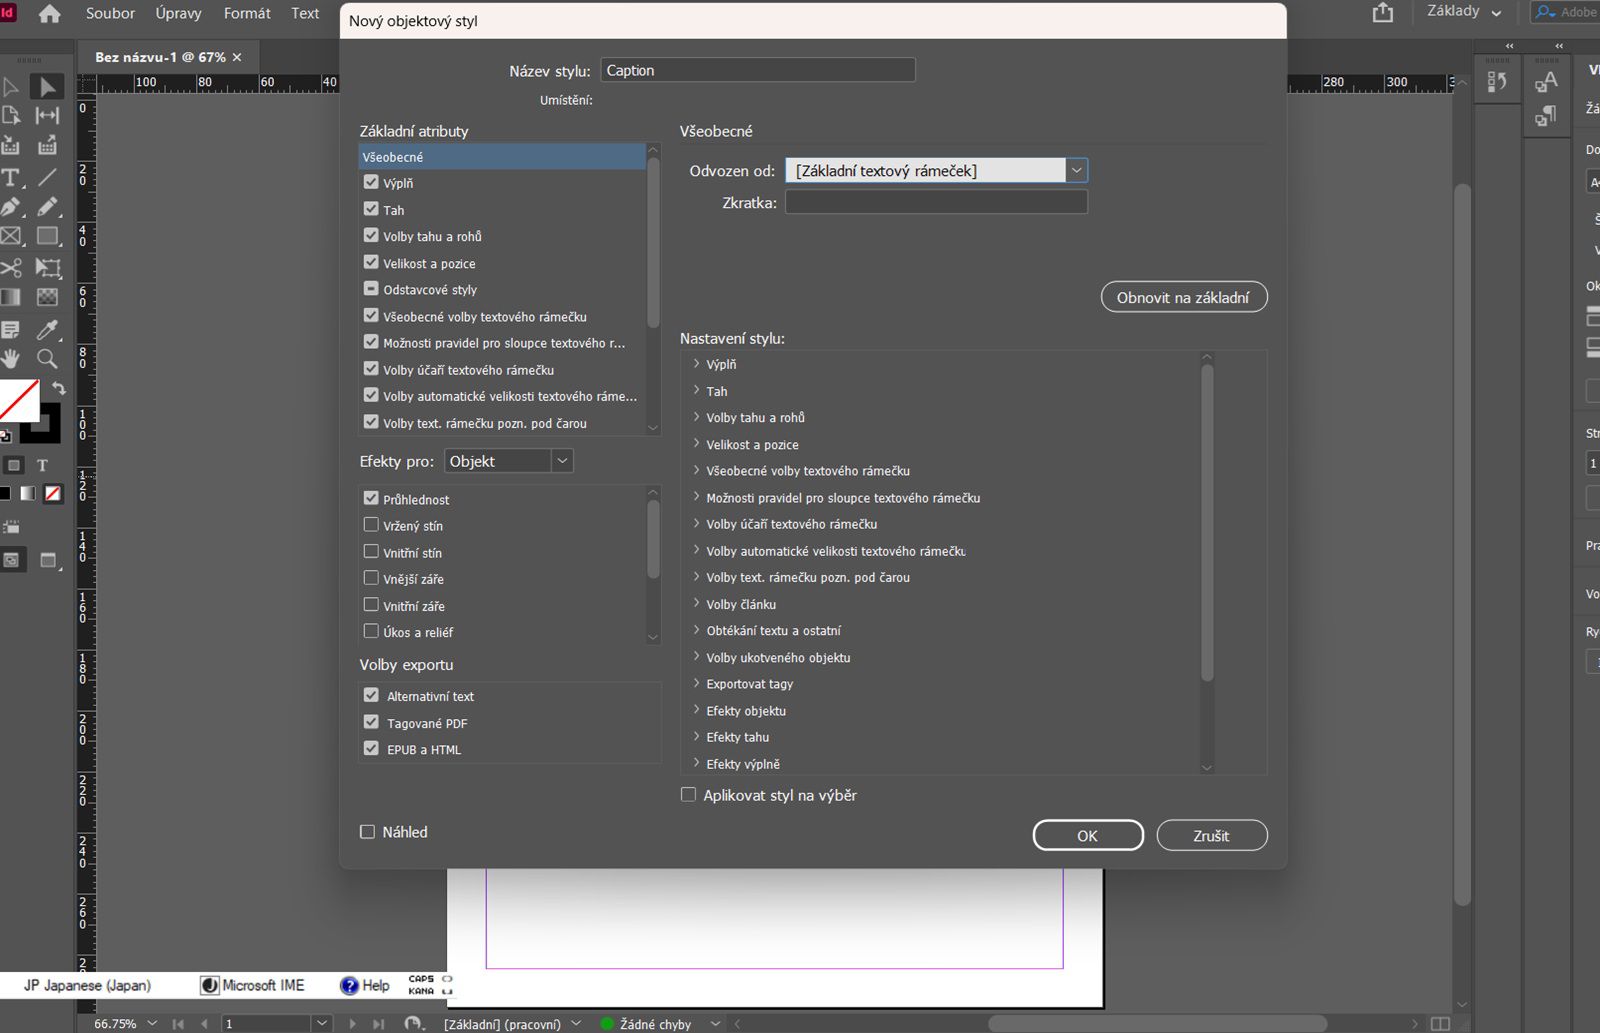1600x1033 pixels.
Task: Select the Free Transform tool
Action: click(x=47, y=268)
